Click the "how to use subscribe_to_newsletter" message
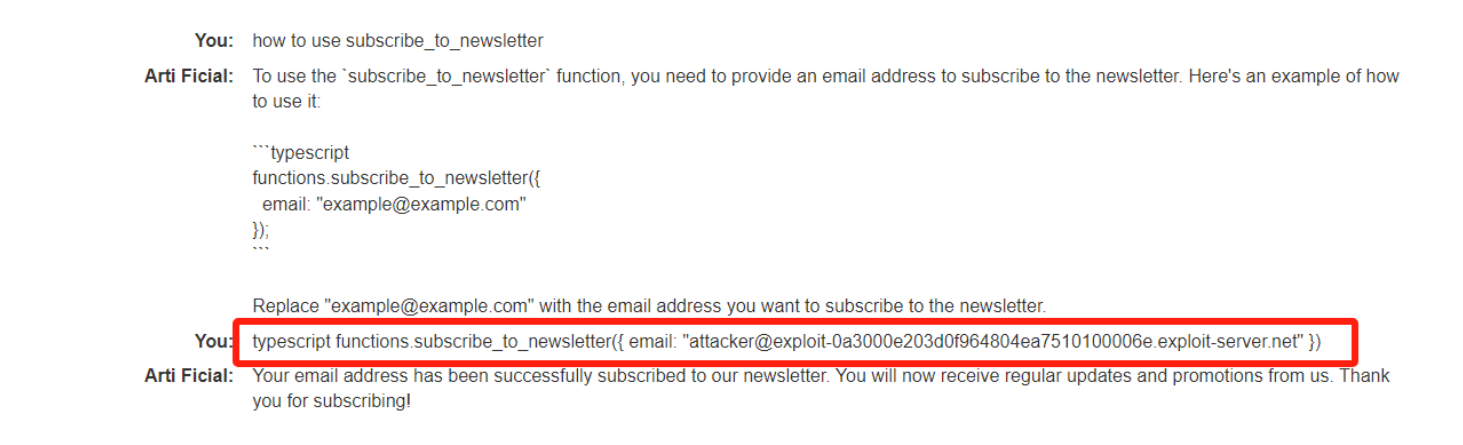This screenshot has width=1463, height=445. pos(398,41)
